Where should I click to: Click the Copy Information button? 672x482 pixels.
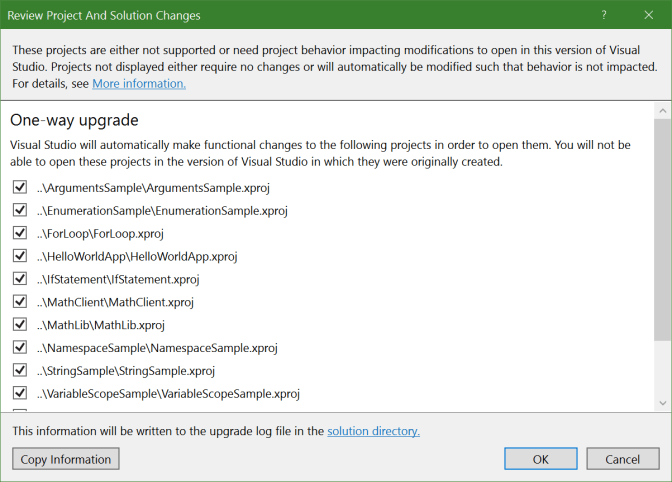coord(66,459)
